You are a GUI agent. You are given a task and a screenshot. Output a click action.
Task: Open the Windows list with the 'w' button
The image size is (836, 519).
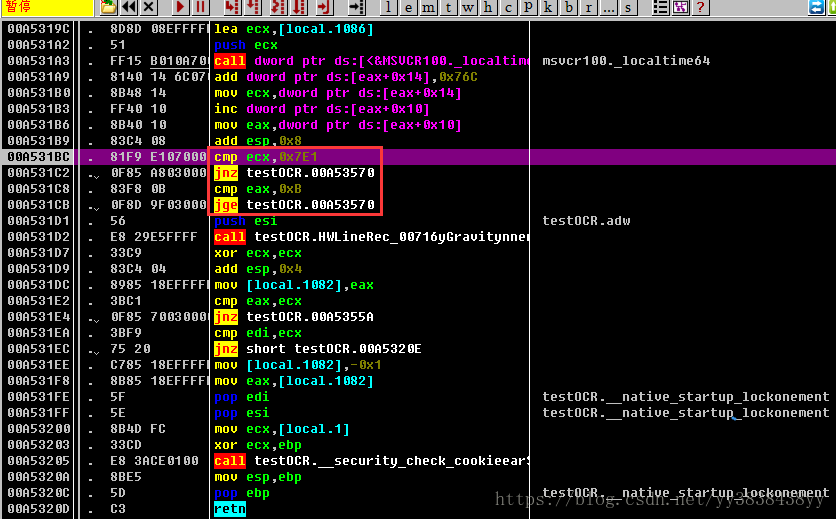468,7
